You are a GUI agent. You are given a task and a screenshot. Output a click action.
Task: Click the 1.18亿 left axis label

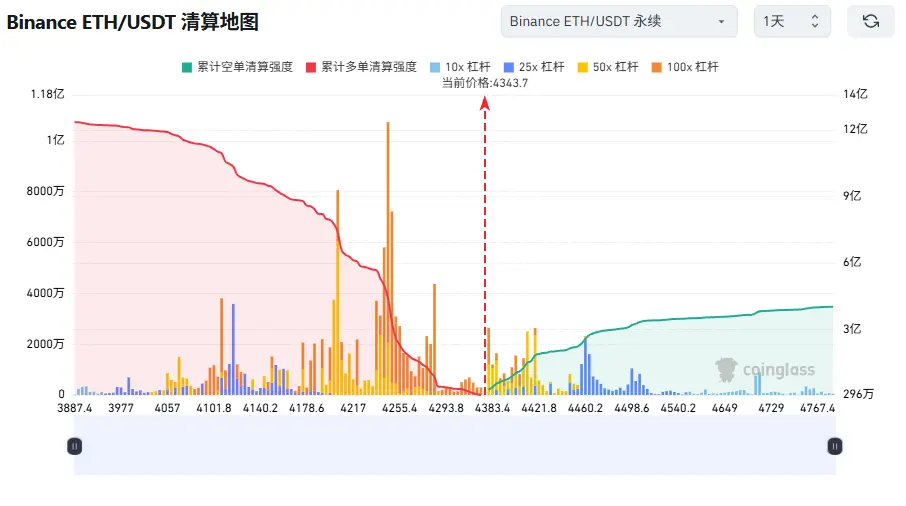click(47, 94)
